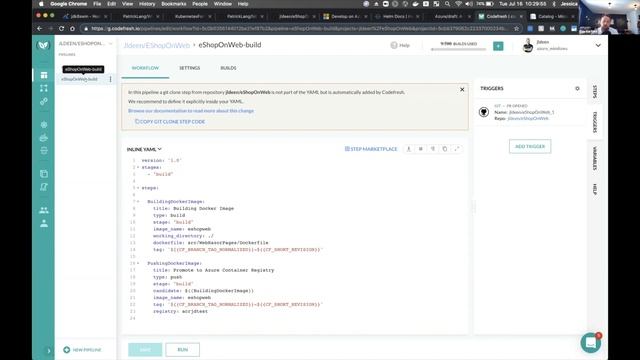
Task: Open the three-dot menu for eShopOnWeb-build pipeline
Action: coord(110,79)
